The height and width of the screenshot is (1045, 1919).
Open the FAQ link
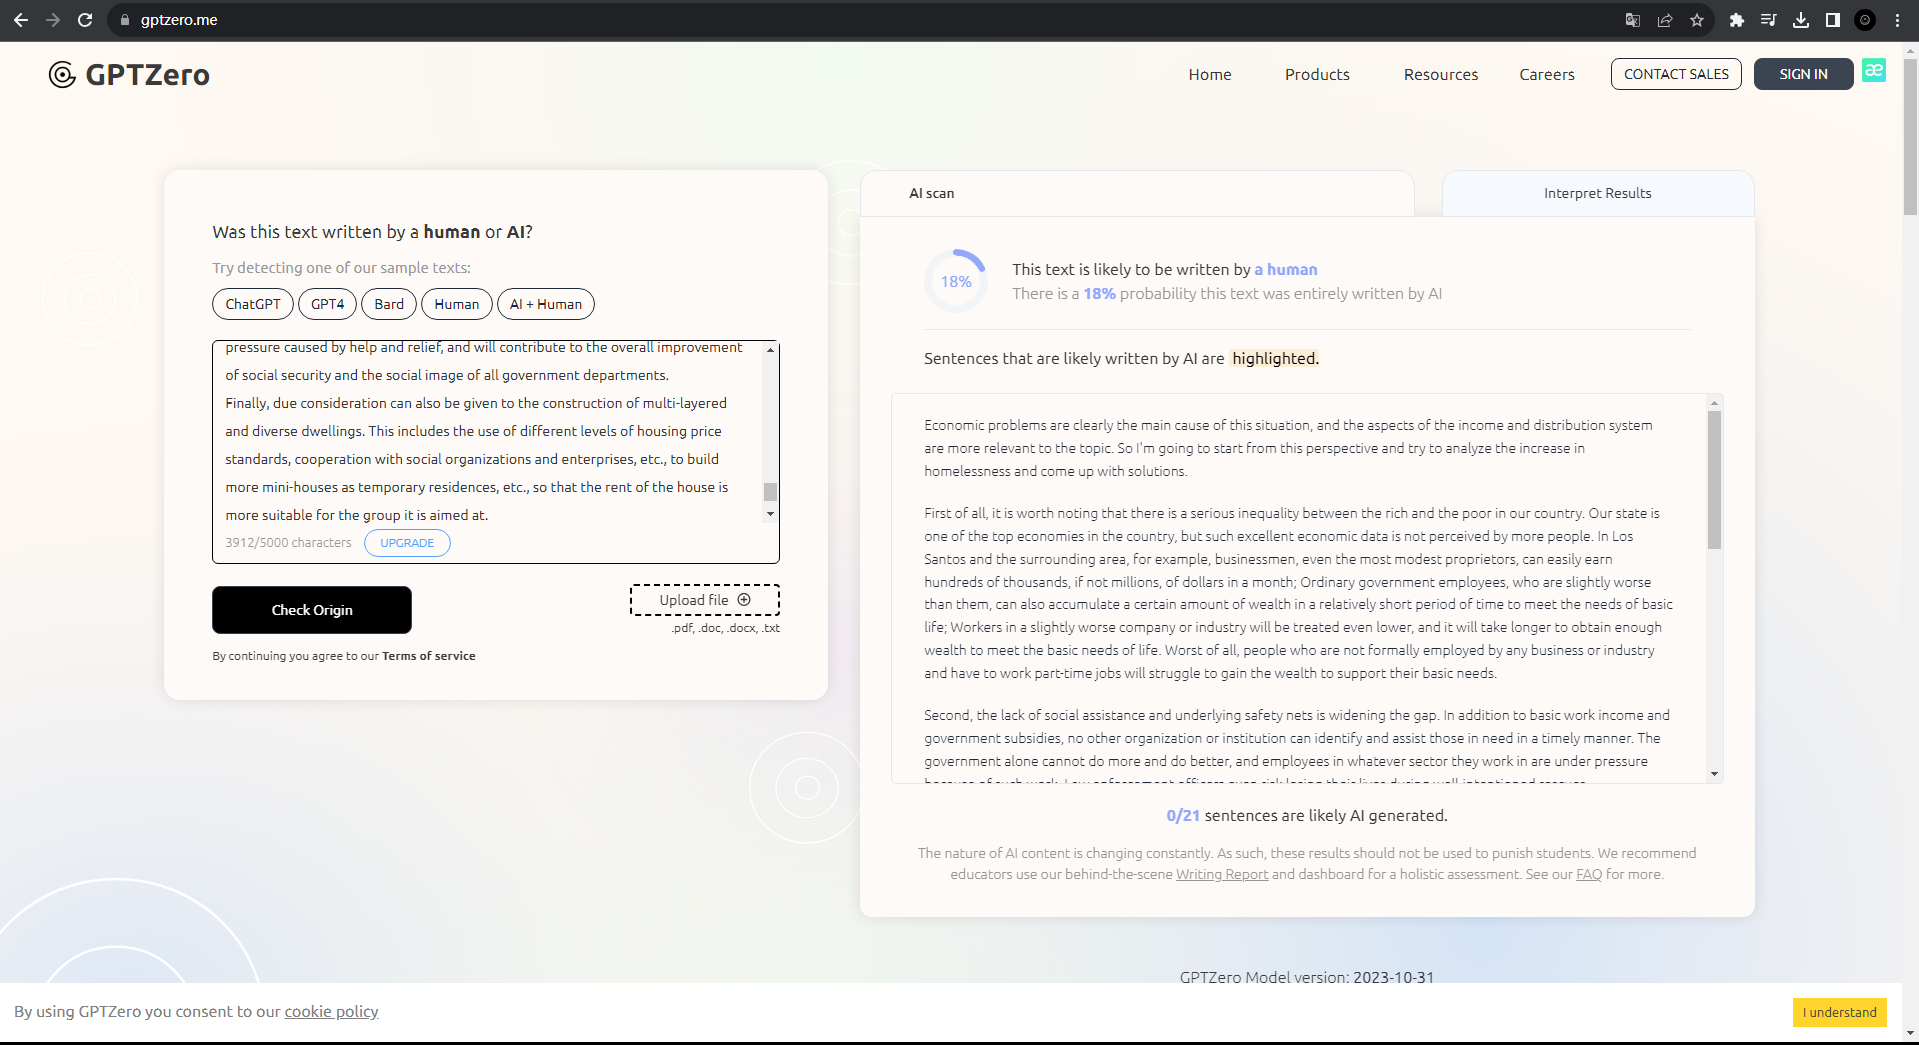(1589, 874)
